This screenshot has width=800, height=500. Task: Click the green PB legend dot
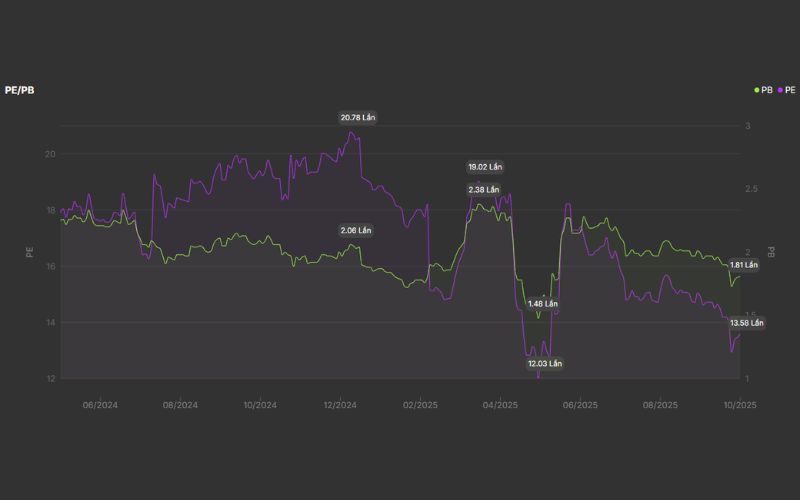[757, 90]
